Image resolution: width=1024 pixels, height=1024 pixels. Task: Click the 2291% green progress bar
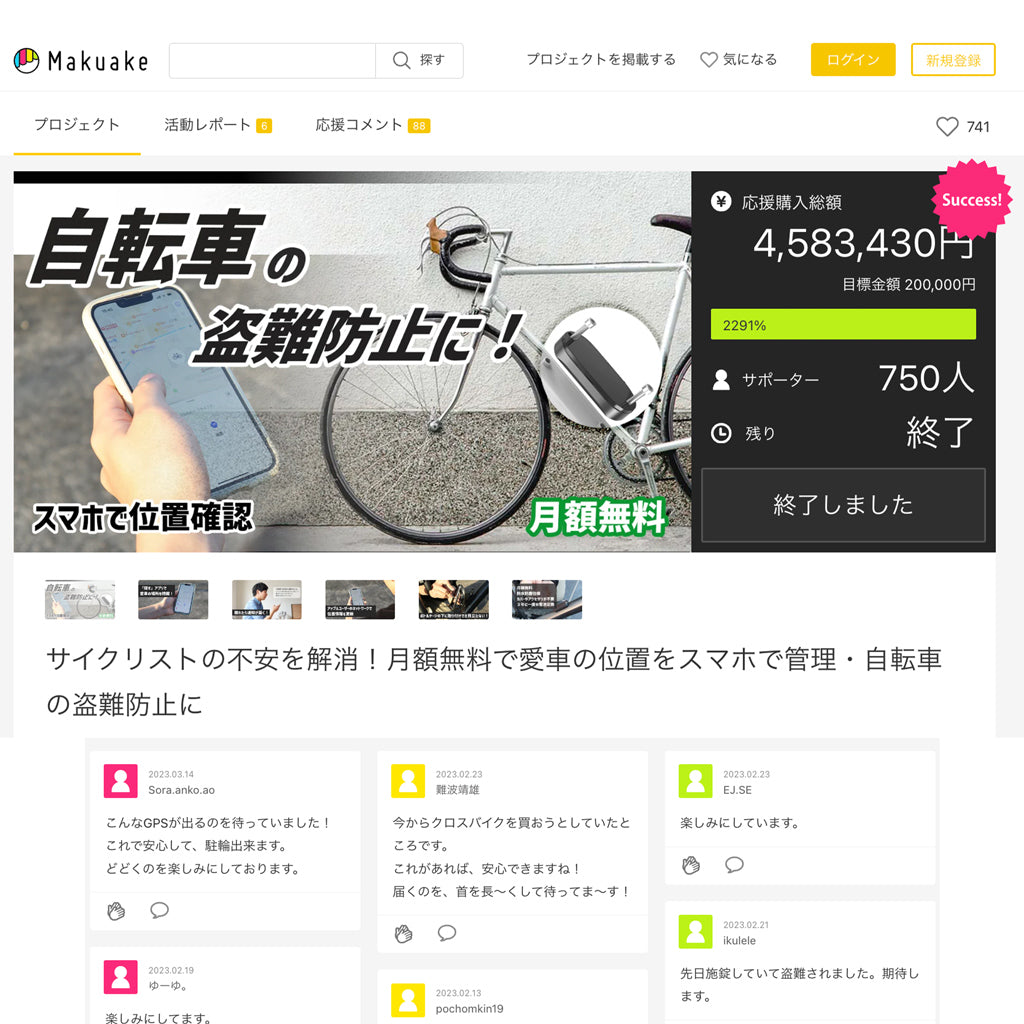pos(843,325)
